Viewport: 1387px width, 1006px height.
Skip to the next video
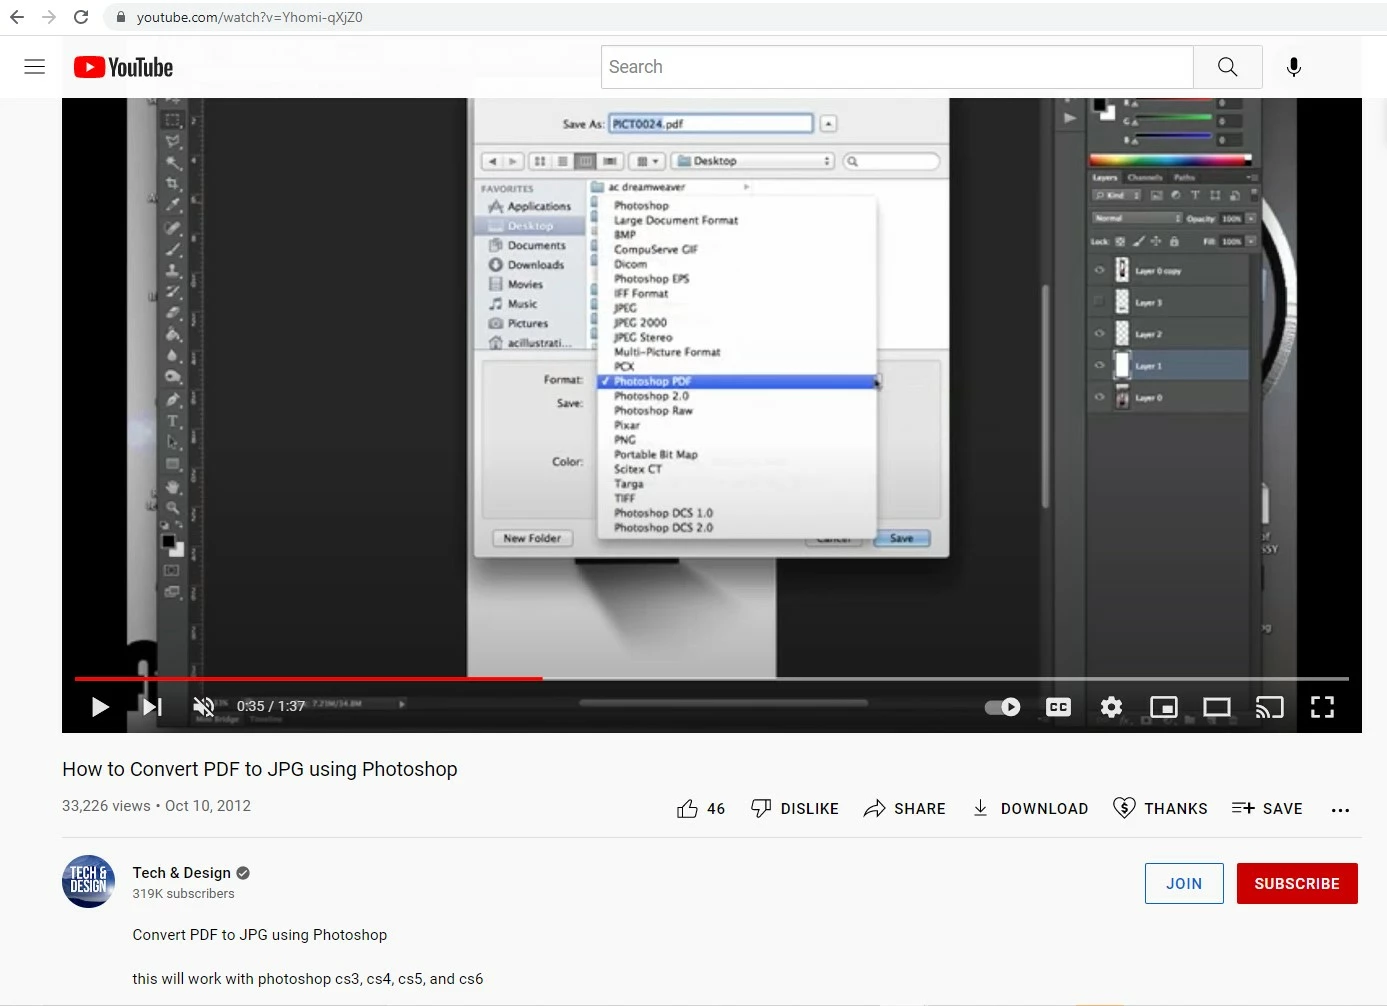[x=152, y=707]
